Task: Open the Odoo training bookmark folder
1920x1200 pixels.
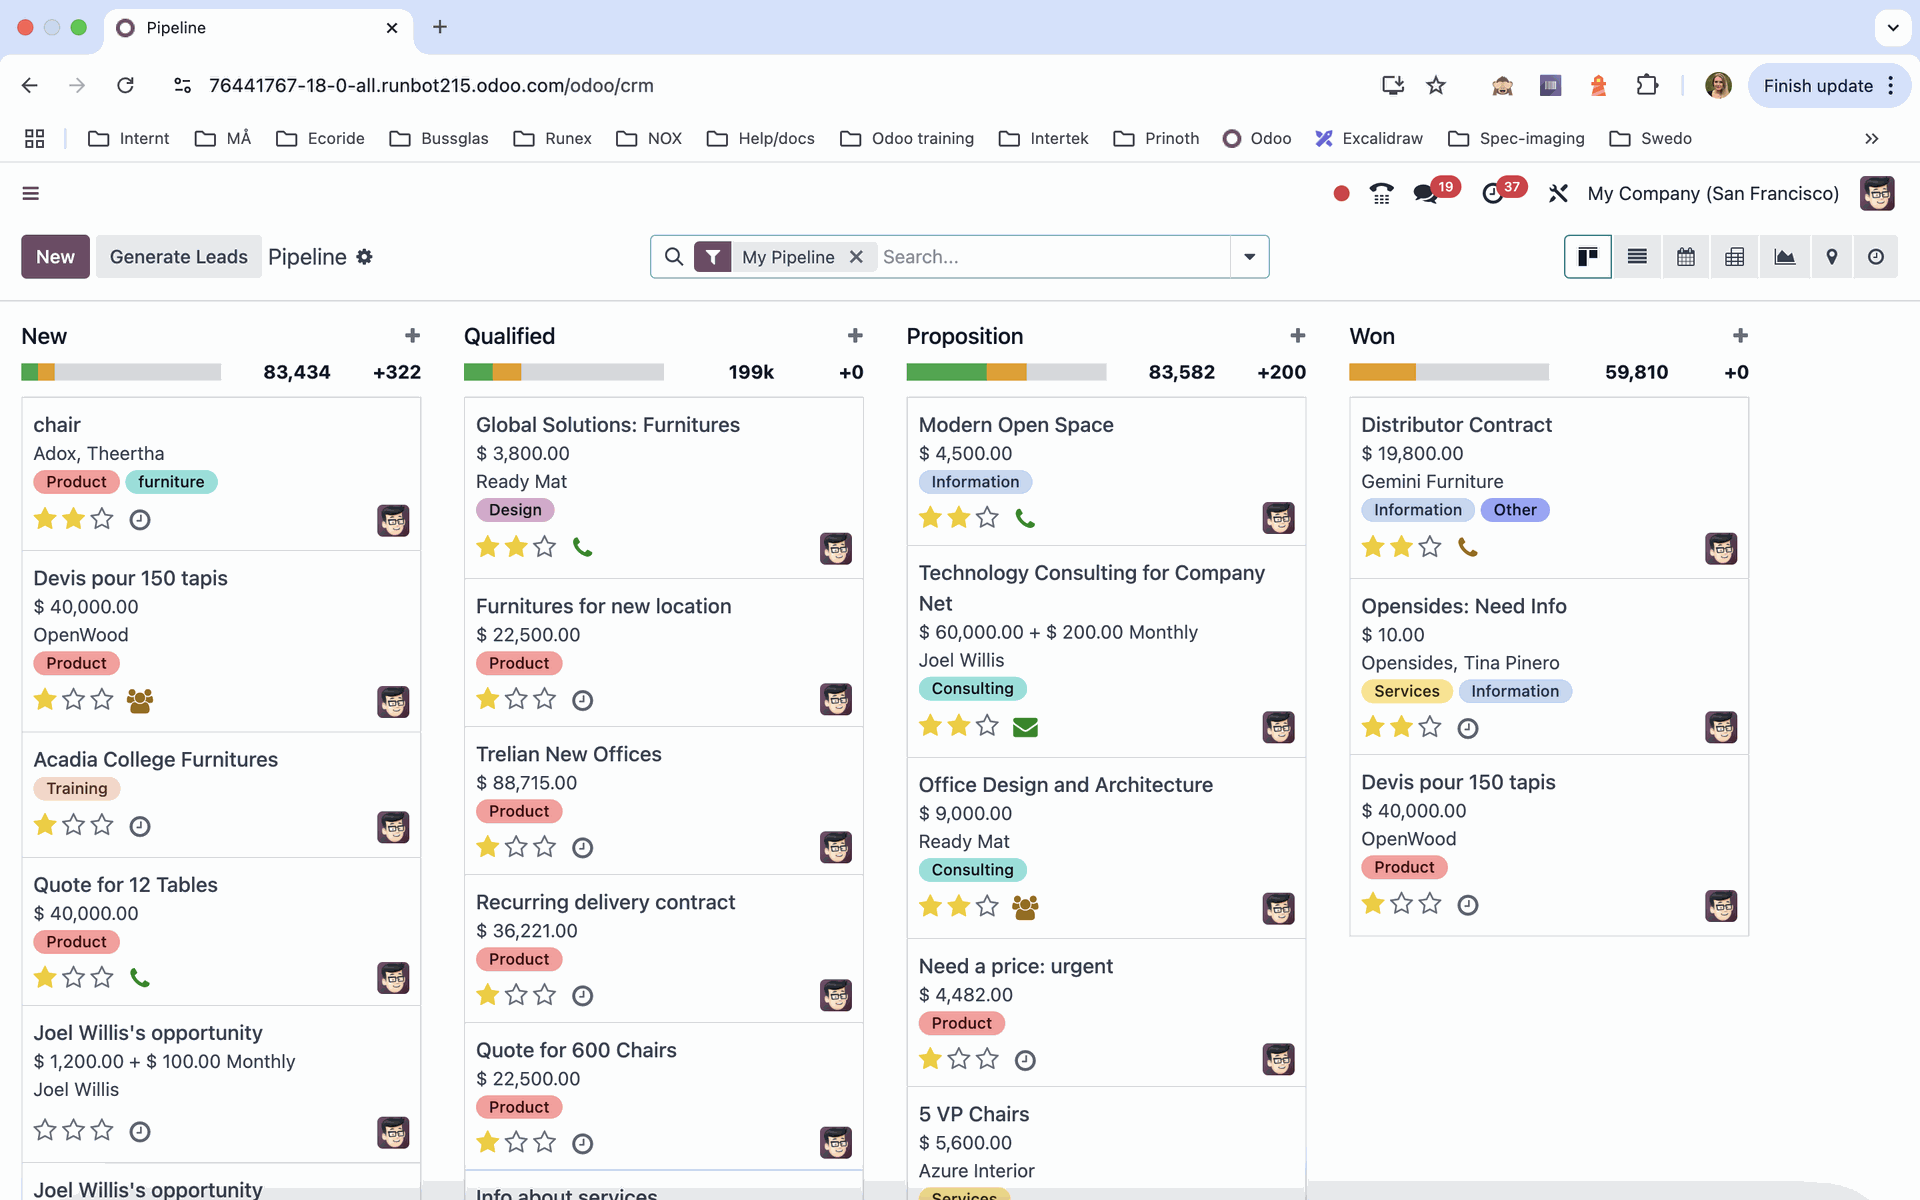Action: coord(907,138)
